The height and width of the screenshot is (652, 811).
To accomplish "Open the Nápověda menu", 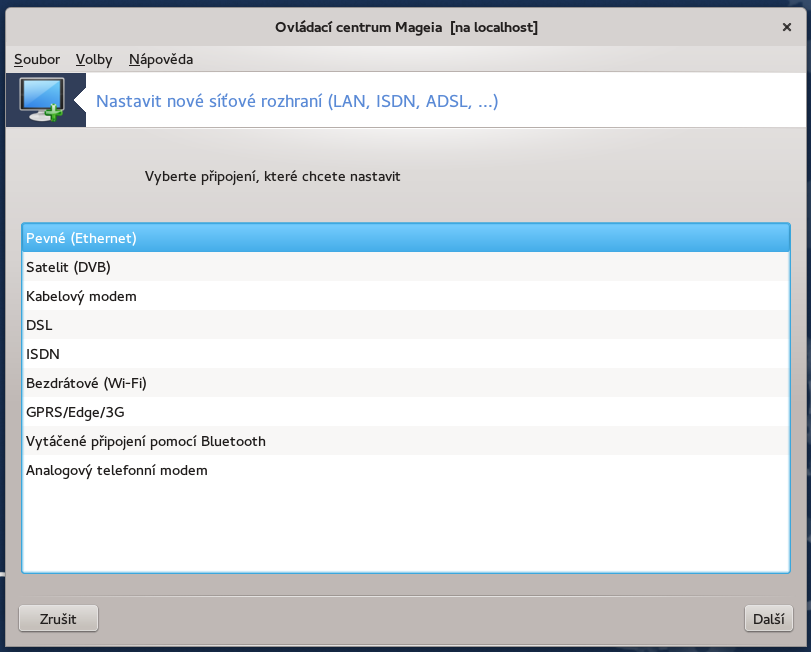I will (161, 59).
